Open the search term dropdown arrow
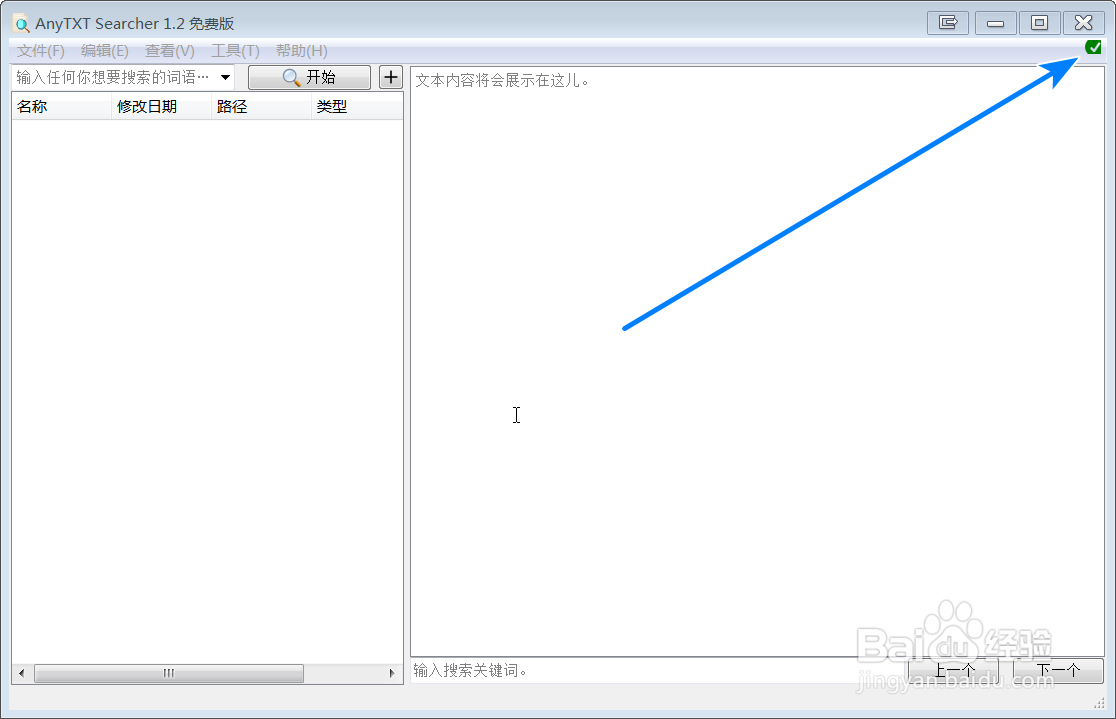This screenshot has height=719, width=1116. [x=225, y=77]
